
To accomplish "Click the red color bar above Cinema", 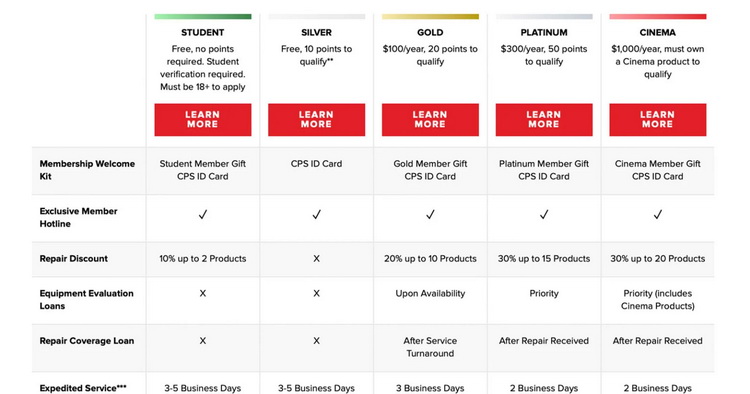I will [x=658, y=17].
